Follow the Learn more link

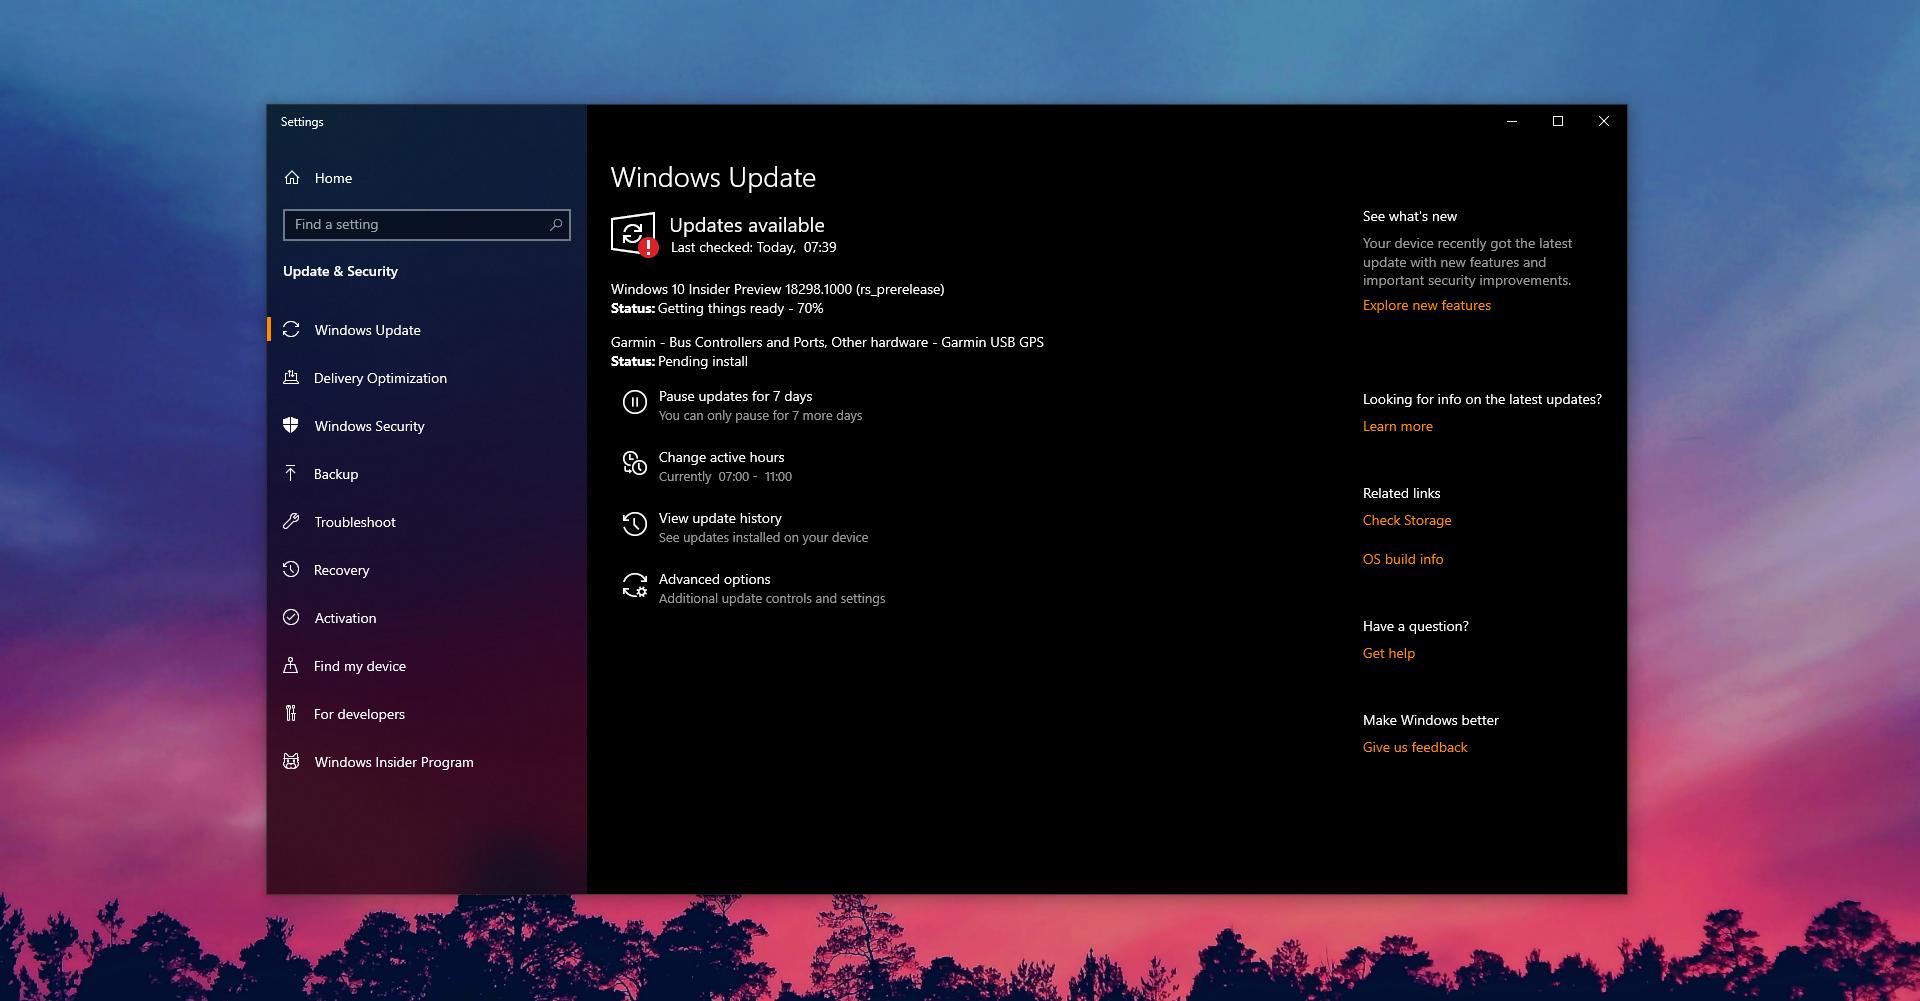point(1397,426)
